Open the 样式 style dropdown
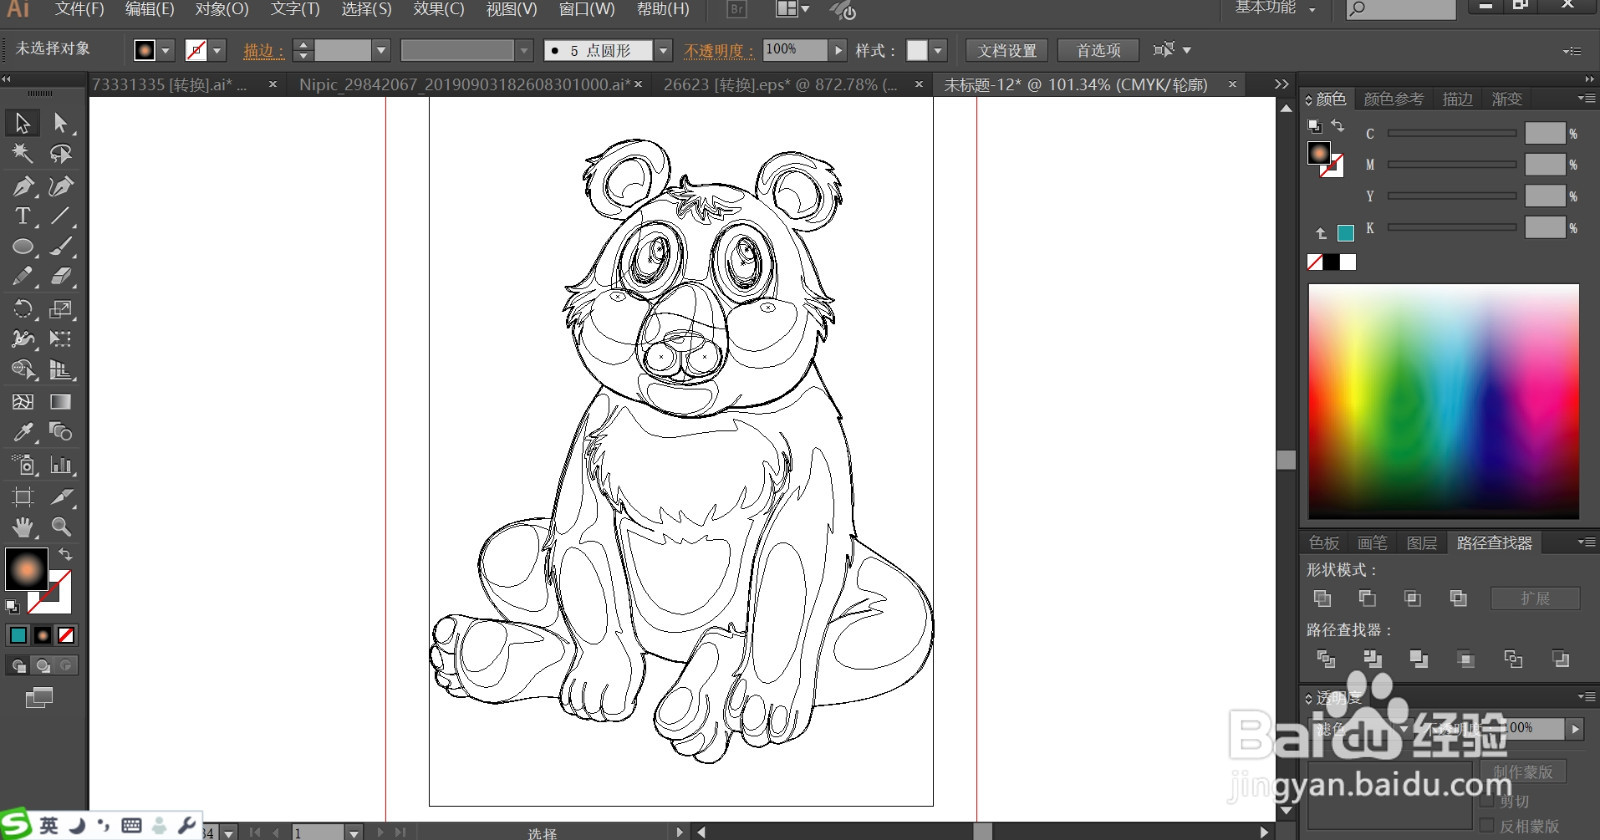 click(938, 50)
